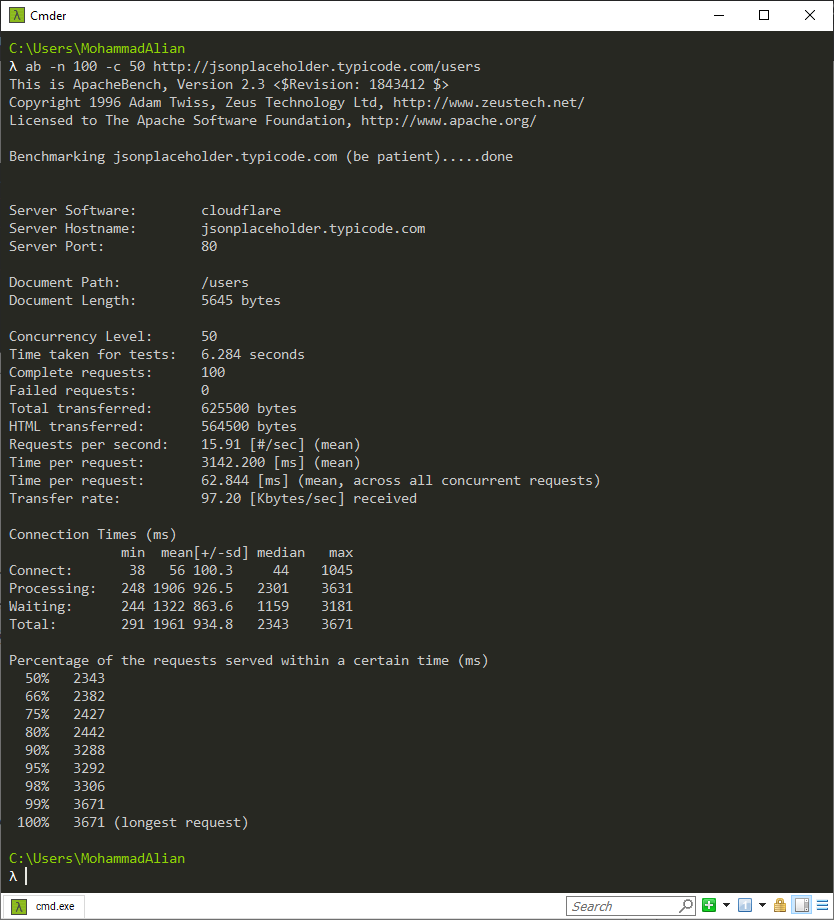Click at the final lambda prompt cursor
834x920 pixels.
(26, 877)
